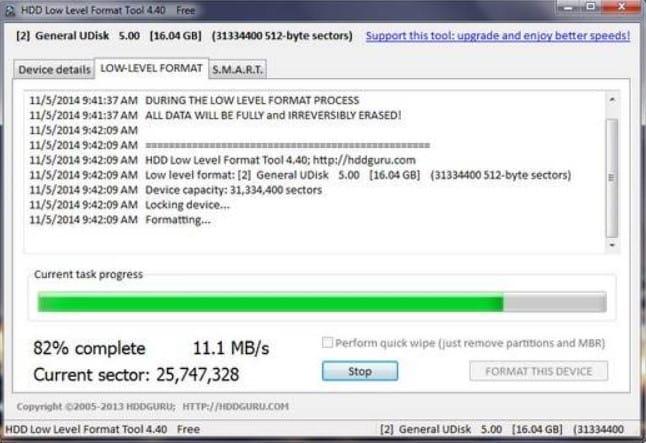Click the log scrollbar down arrow
Image resolution: width=646 pixels, height=443 pixels.
point(612,245)
